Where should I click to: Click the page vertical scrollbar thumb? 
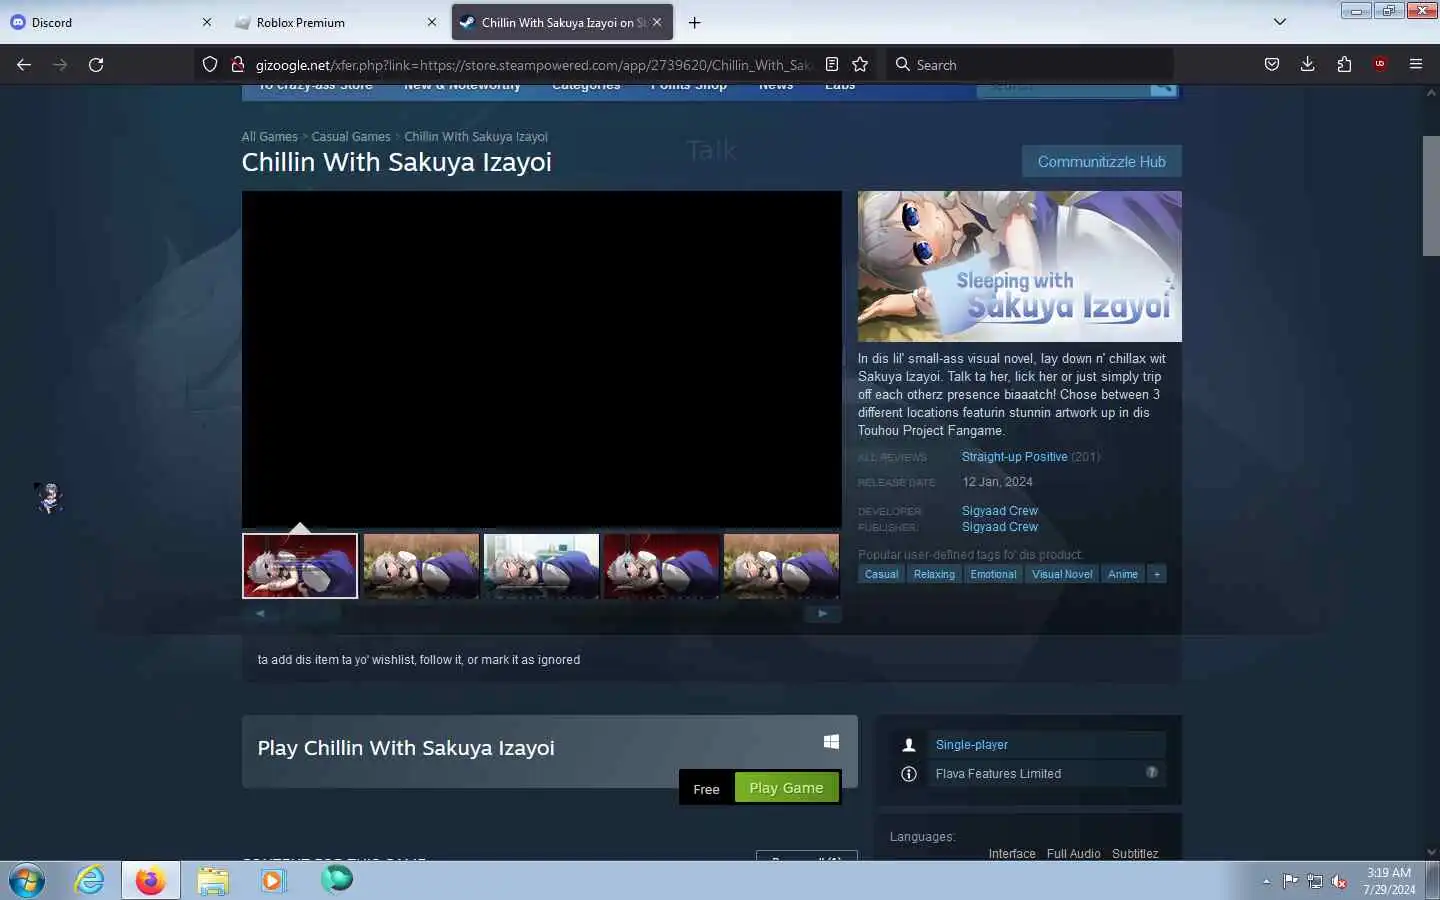point(1431,196)
